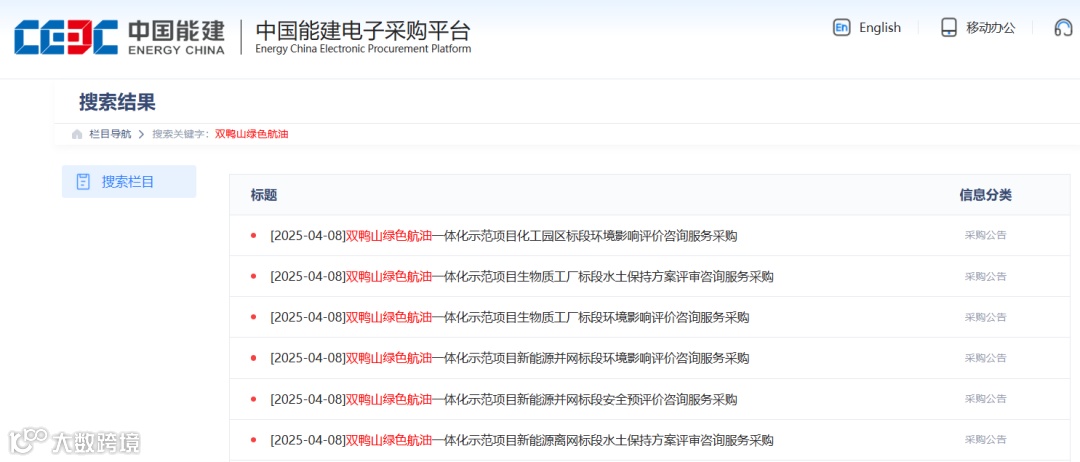The image size is (1080, 462).
Task: Click the breadcrumb chevron after 栏目导航
Action: (141, 134)
